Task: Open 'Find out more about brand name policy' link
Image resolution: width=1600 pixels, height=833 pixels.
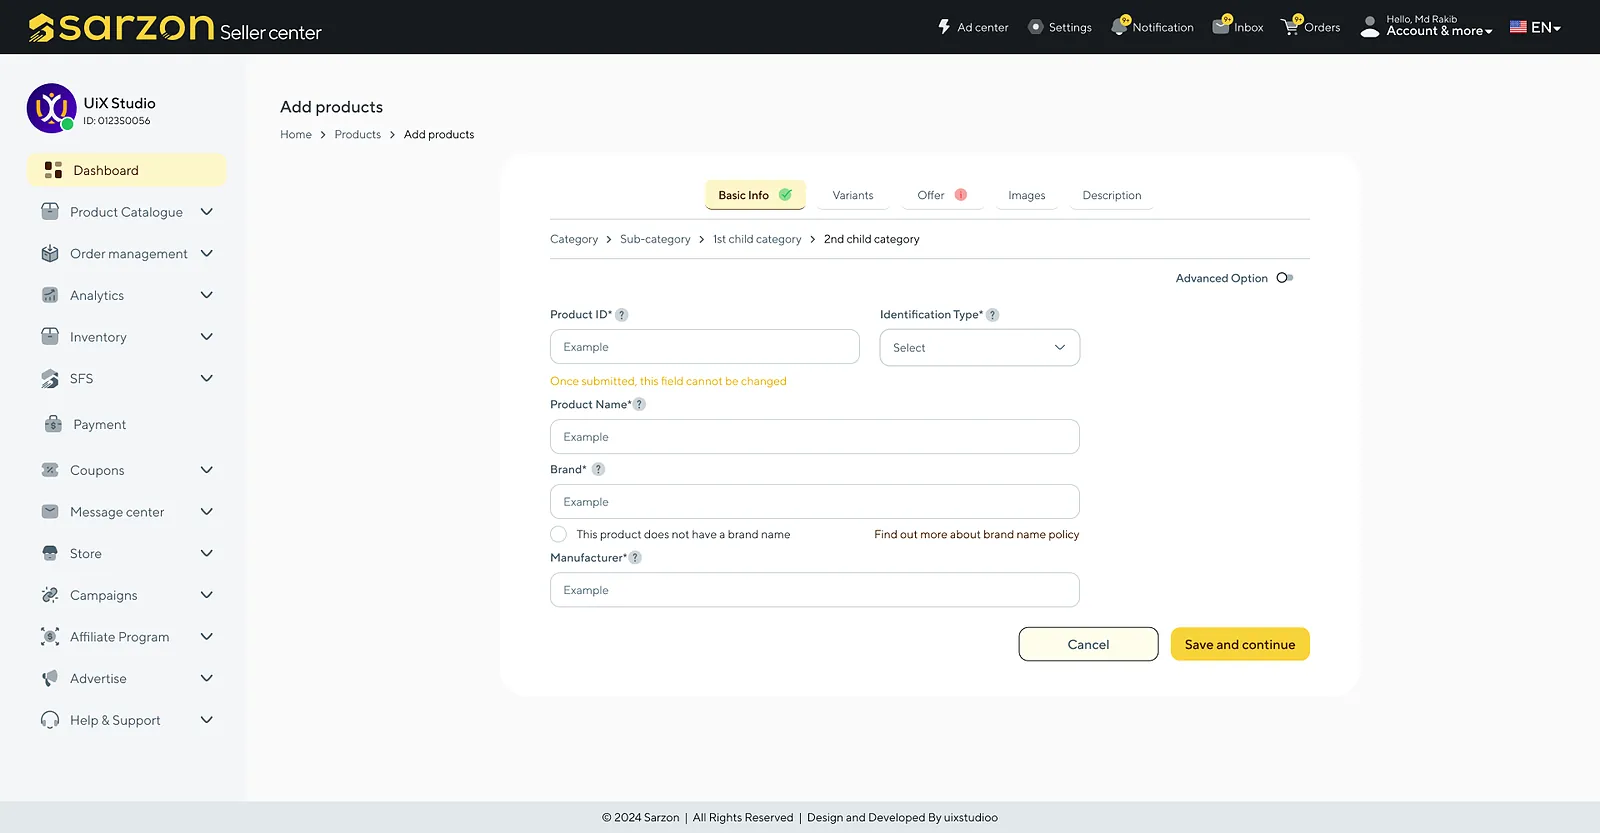Action: [x=977, y=534]
